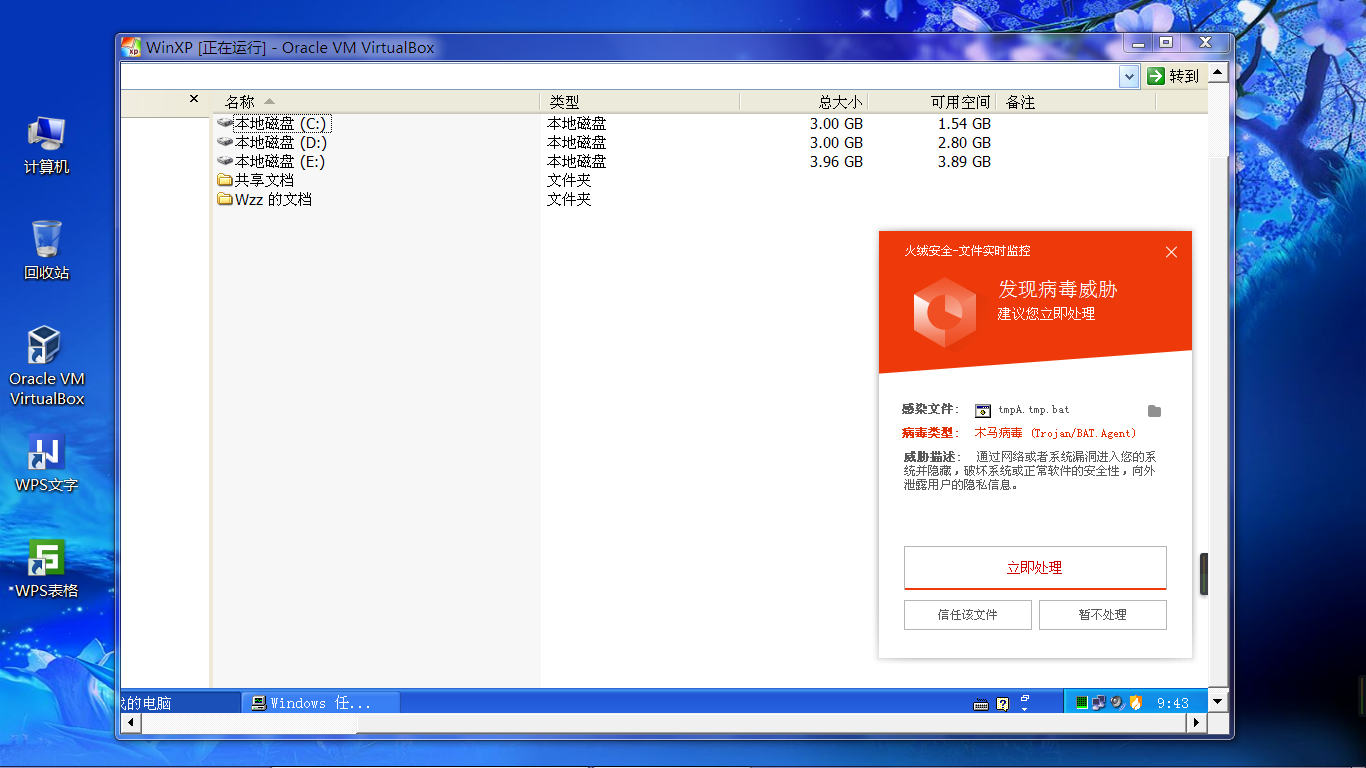
Task: Click 立即处理 to handle the virus
Action: (1035, 567)
